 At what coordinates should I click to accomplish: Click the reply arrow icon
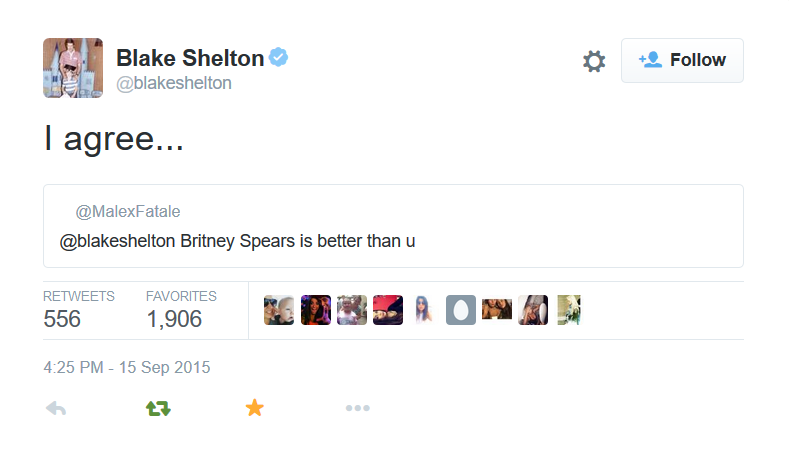56,408
